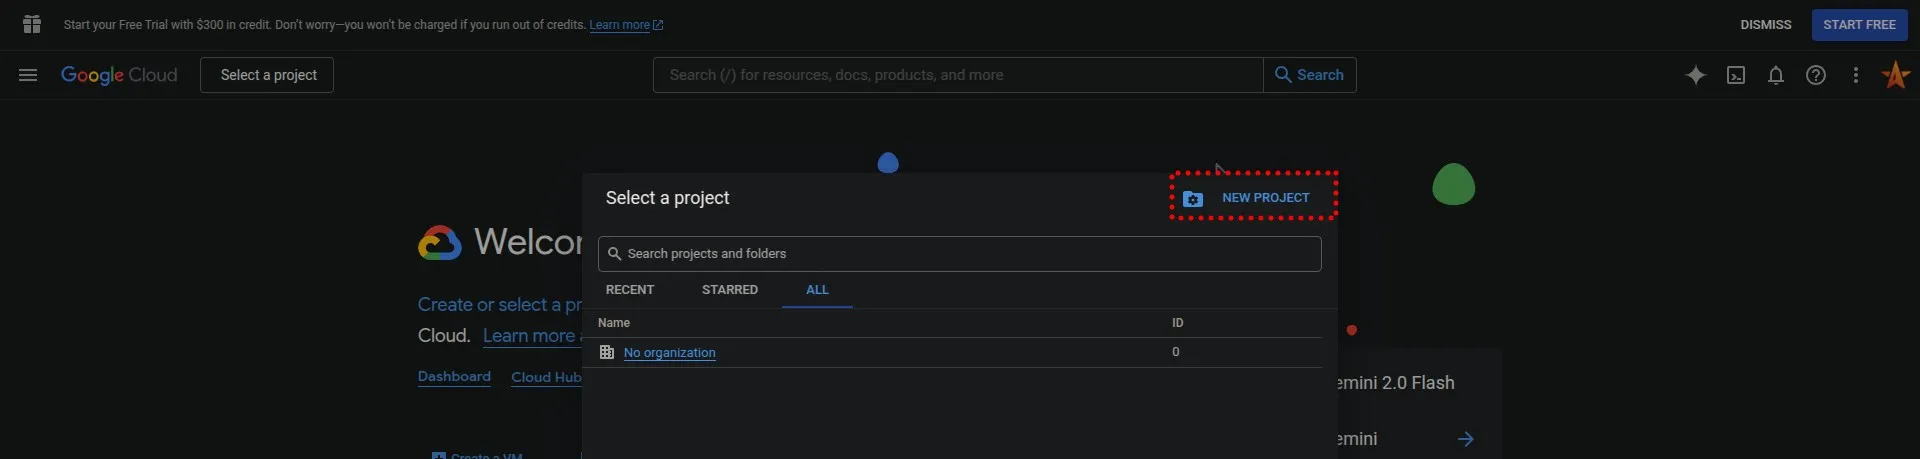Open the Cloud Hub link
Viewport: 1920px width, 459px height.
click(546, 377)
